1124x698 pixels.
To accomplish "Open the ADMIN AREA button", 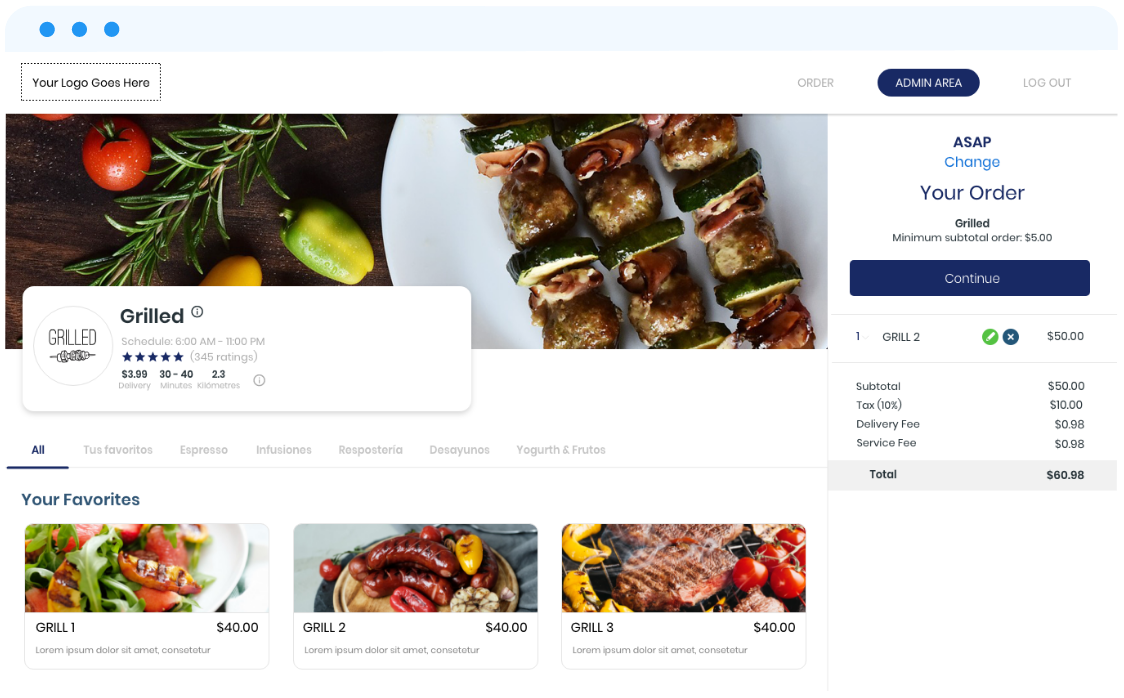I will 928,83.
